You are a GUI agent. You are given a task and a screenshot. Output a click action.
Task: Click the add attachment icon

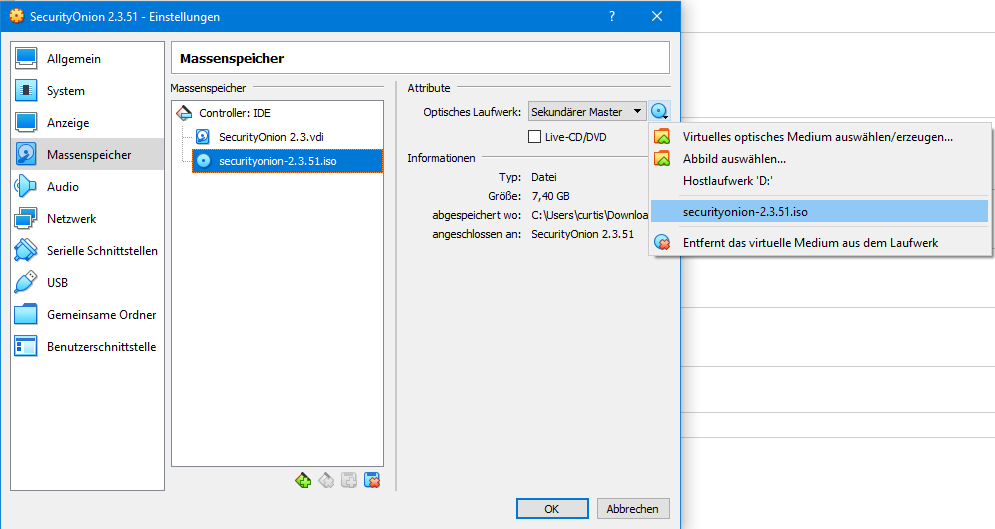click(349, 480)
